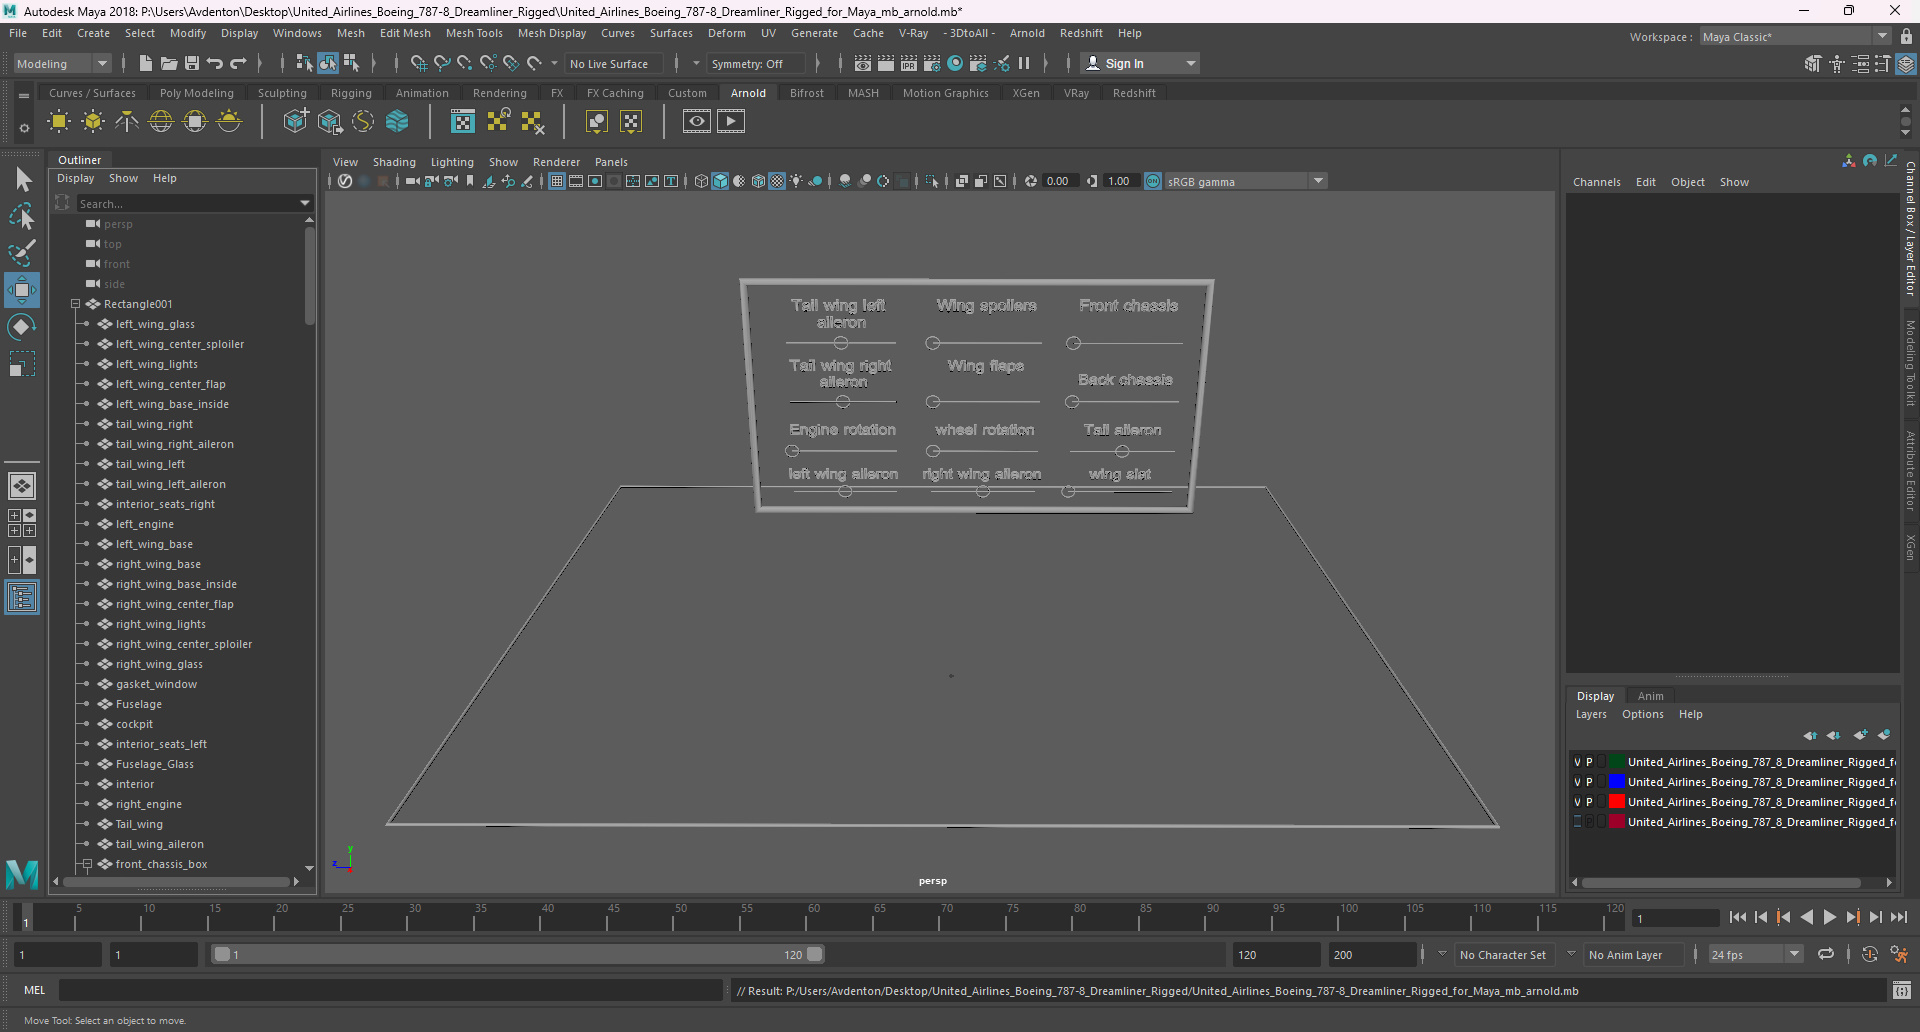The height and width of the screenshot is (1032, 1920).
Task: Switch to the Anim layer tab
Action: (1651, 696)
